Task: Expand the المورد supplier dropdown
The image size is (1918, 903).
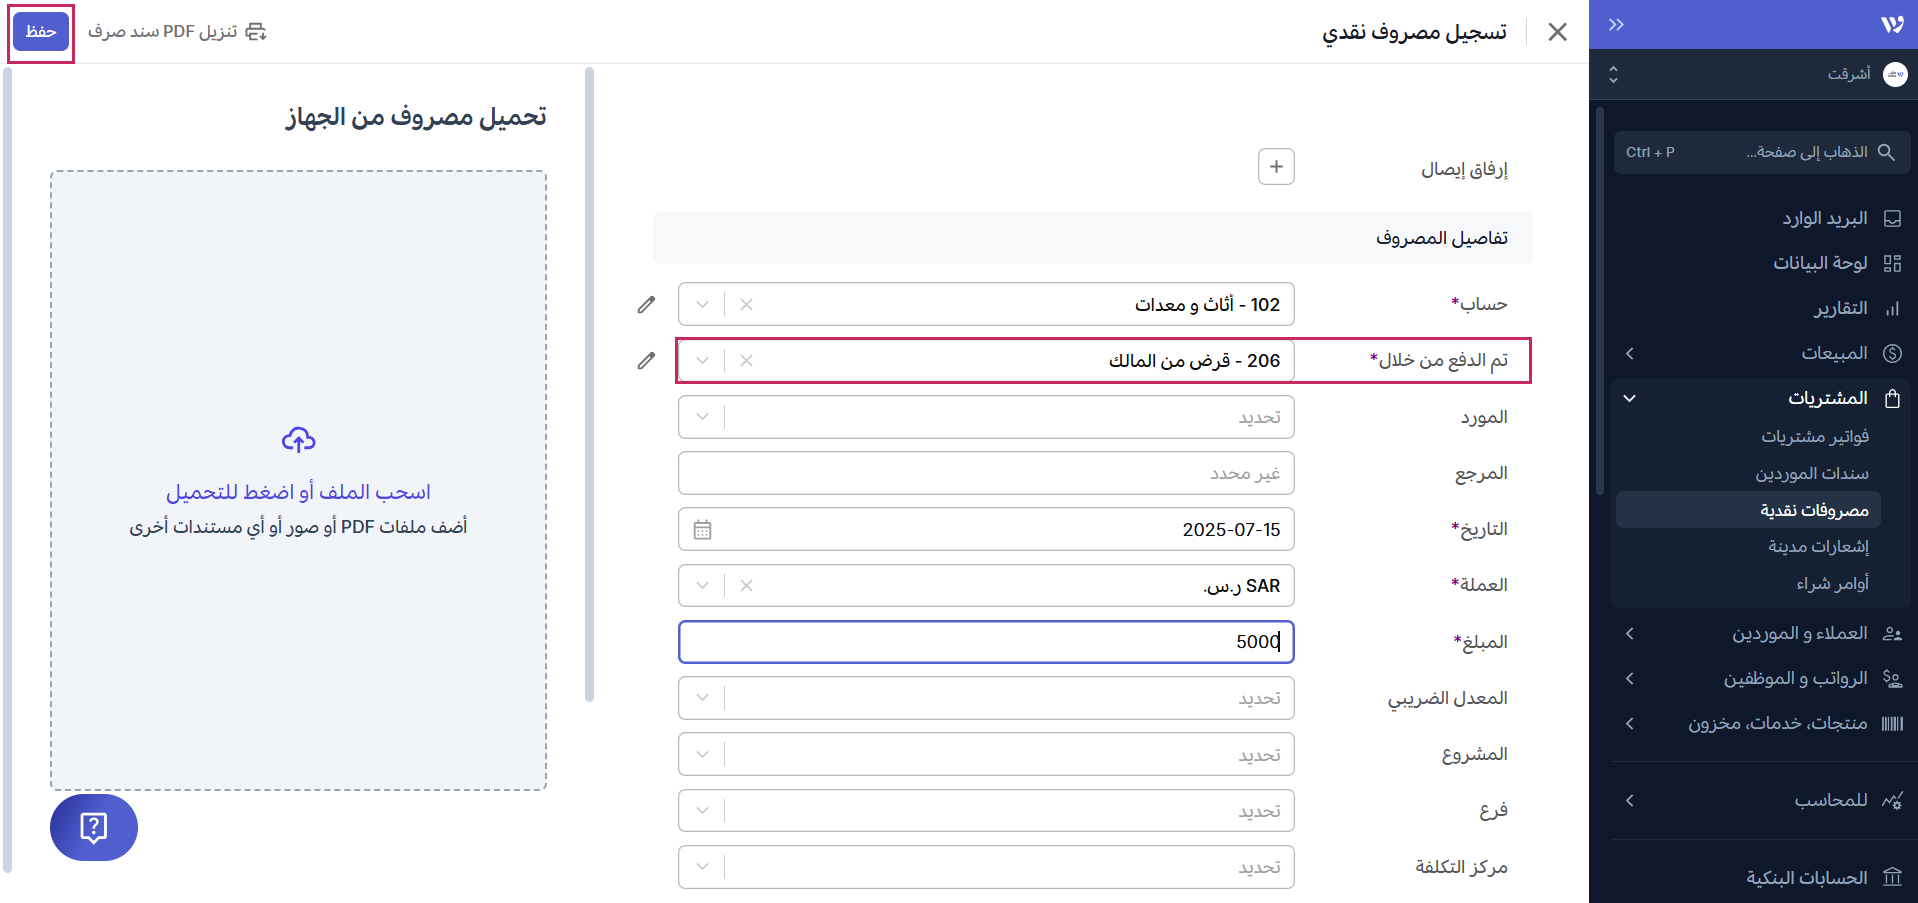Action: pos(702,417)
